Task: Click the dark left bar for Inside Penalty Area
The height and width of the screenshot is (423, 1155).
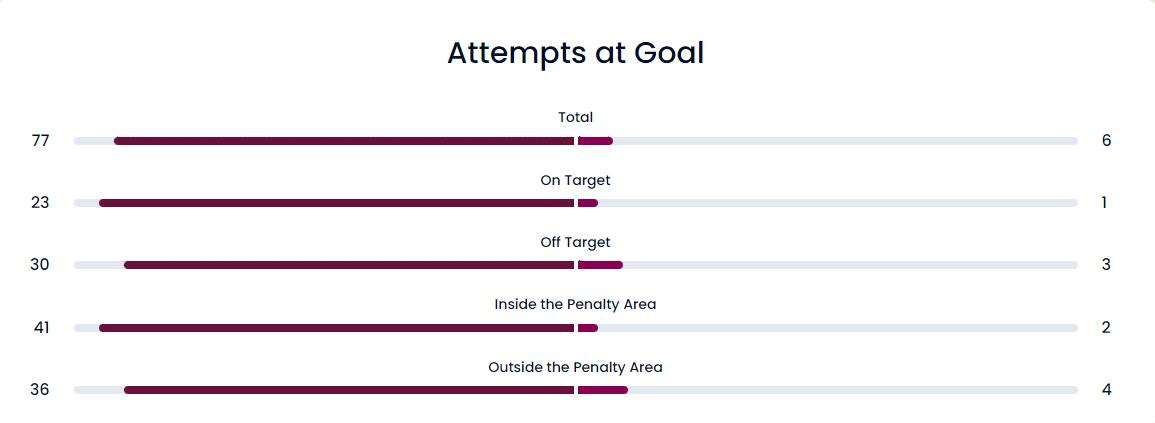Action: [336, 328]
